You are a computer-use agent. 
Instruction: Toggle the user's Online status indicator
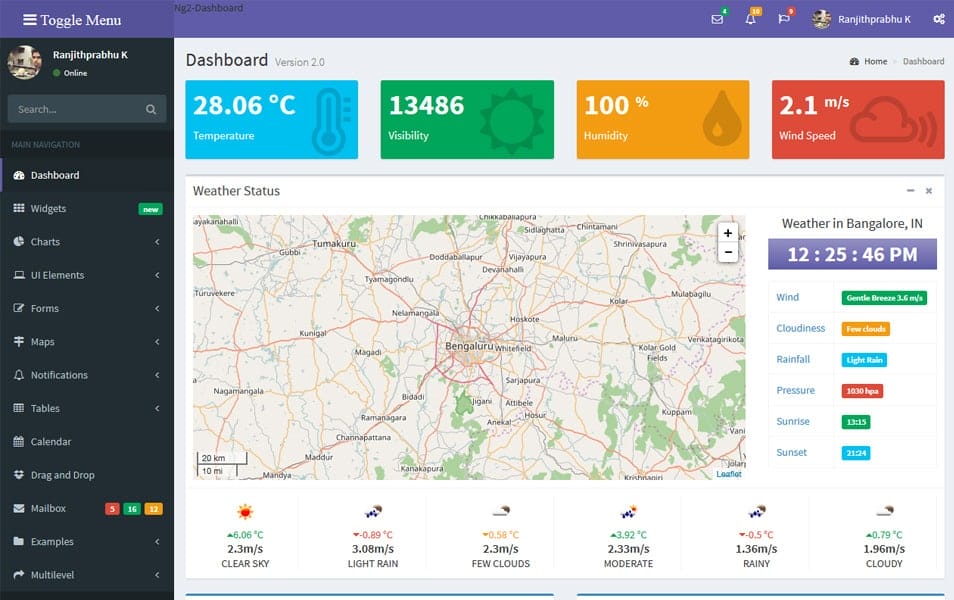[x=57, y=73]
